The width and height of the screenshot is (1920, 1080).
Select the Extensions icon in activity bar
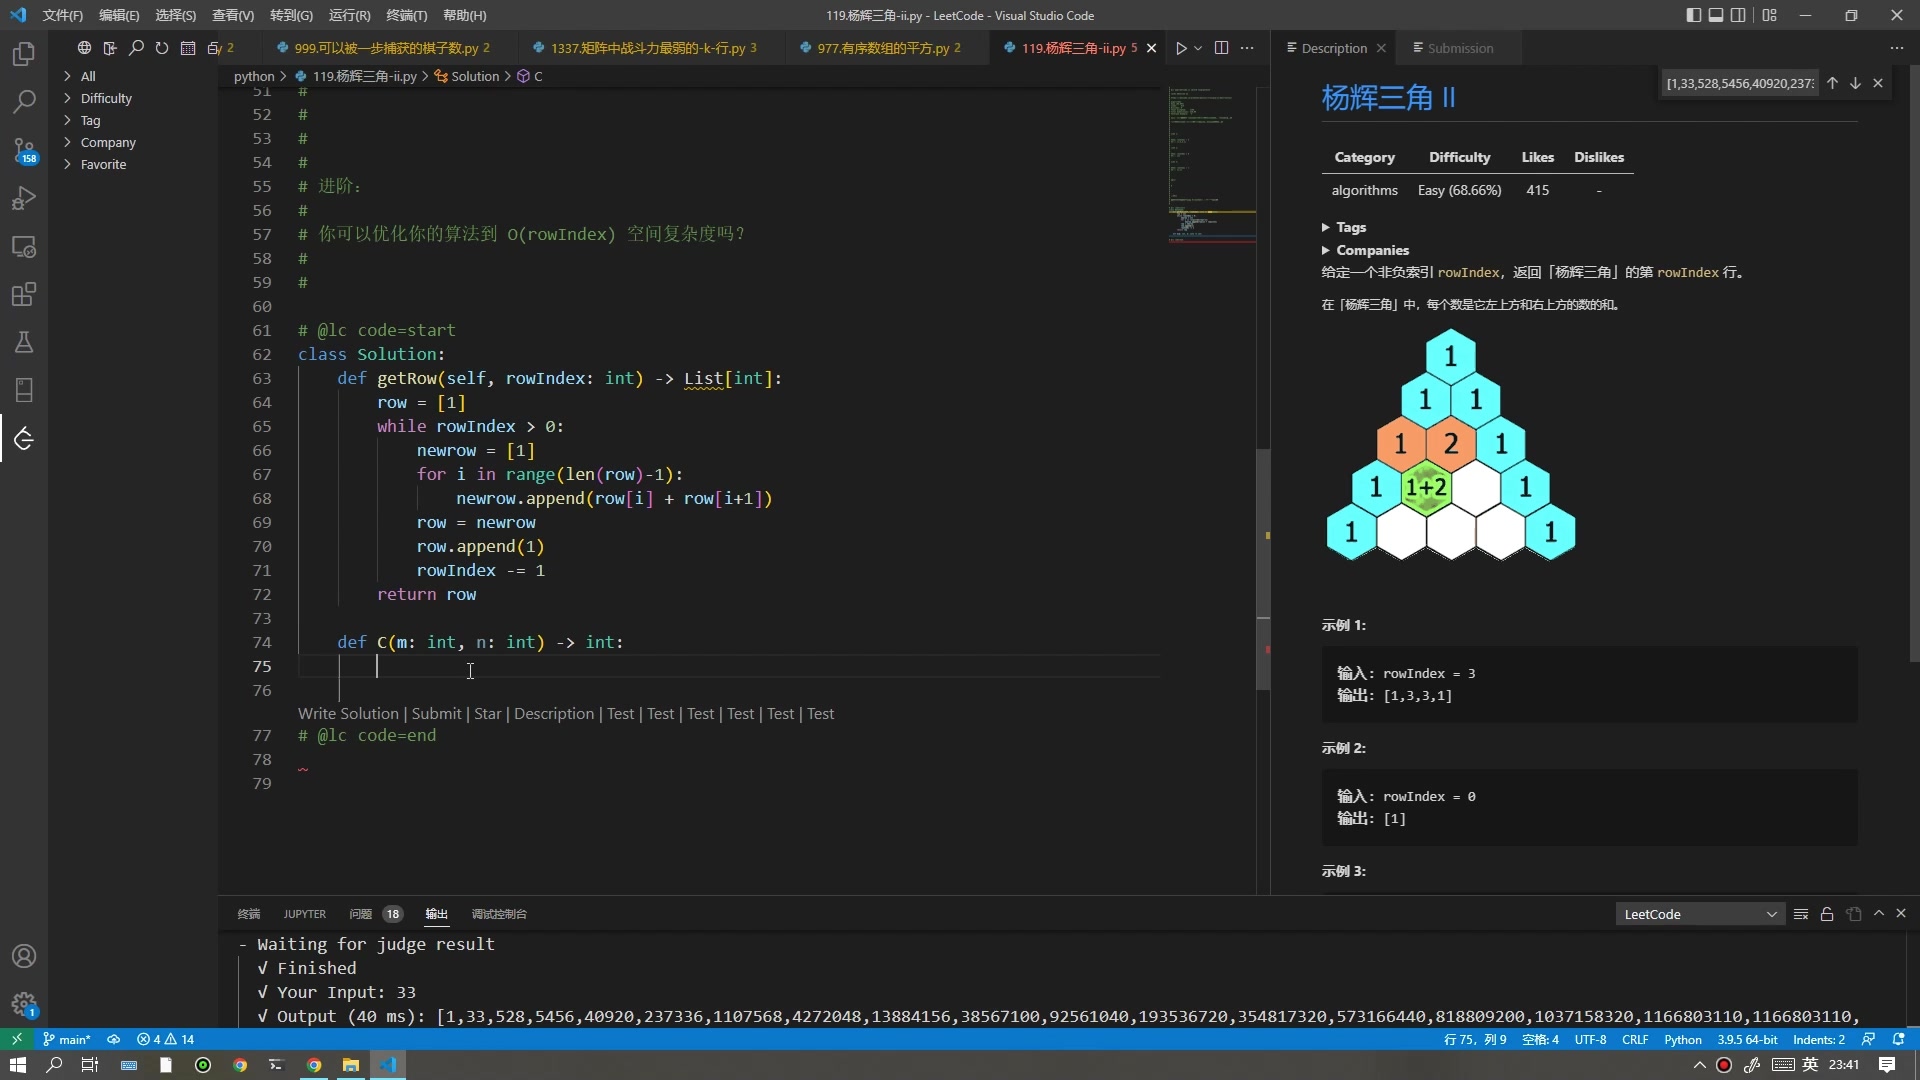[x=24, y=294]
